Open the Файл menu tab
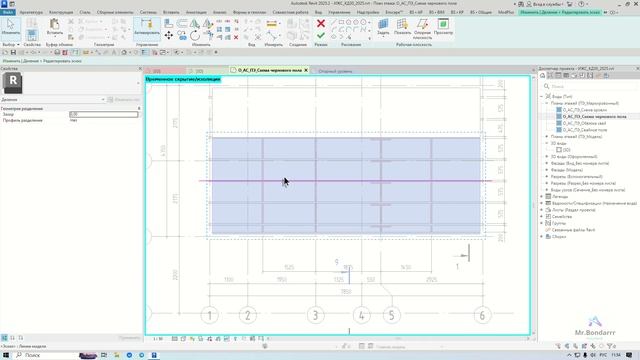Viewport: 640px width, 360px height. click(8, 12)
